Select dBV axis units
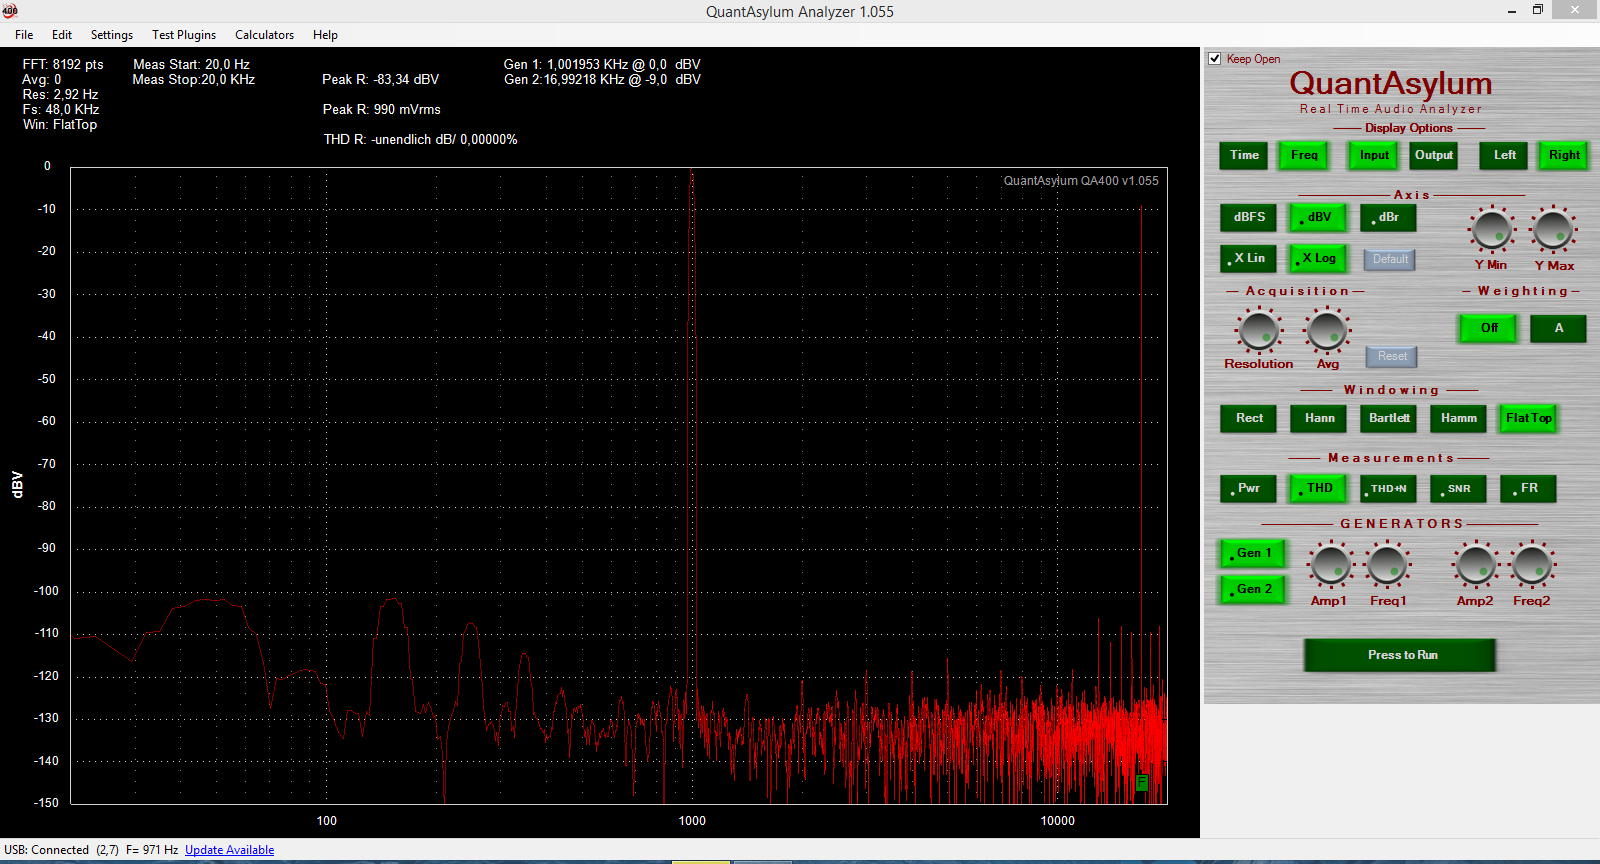The image size is (1600, 864). (1318, 217)
